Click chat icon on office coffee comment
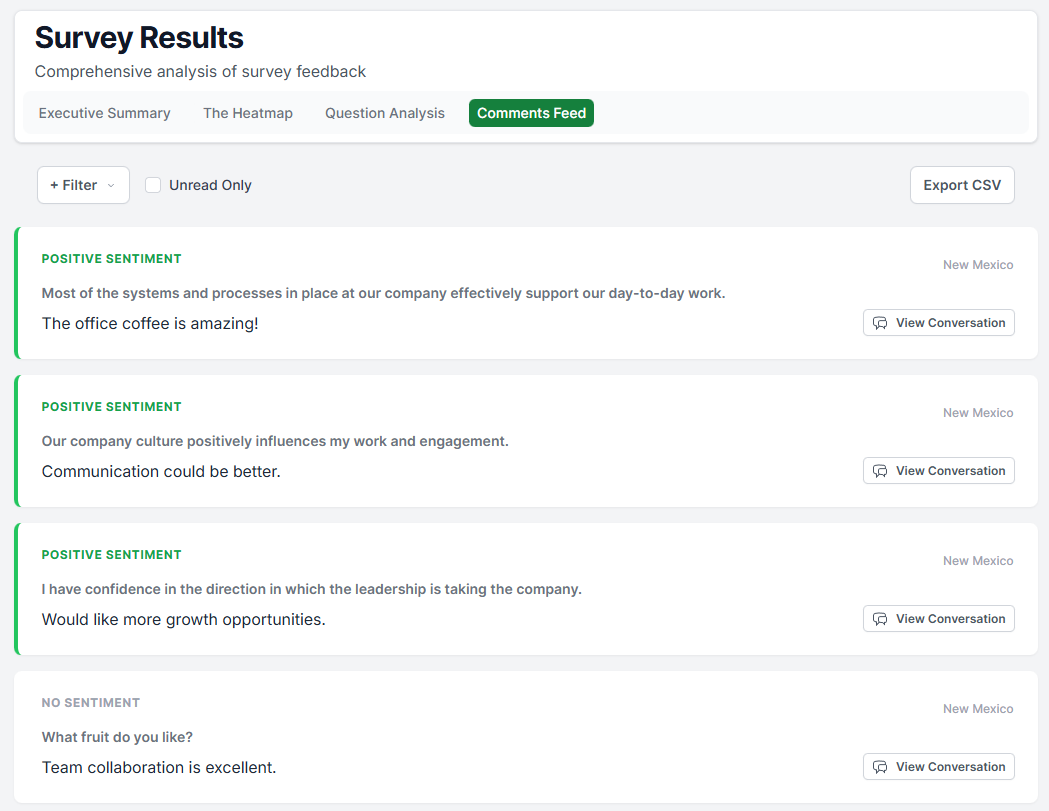The height and width of the screenshot is (811, 1049). 880,323
